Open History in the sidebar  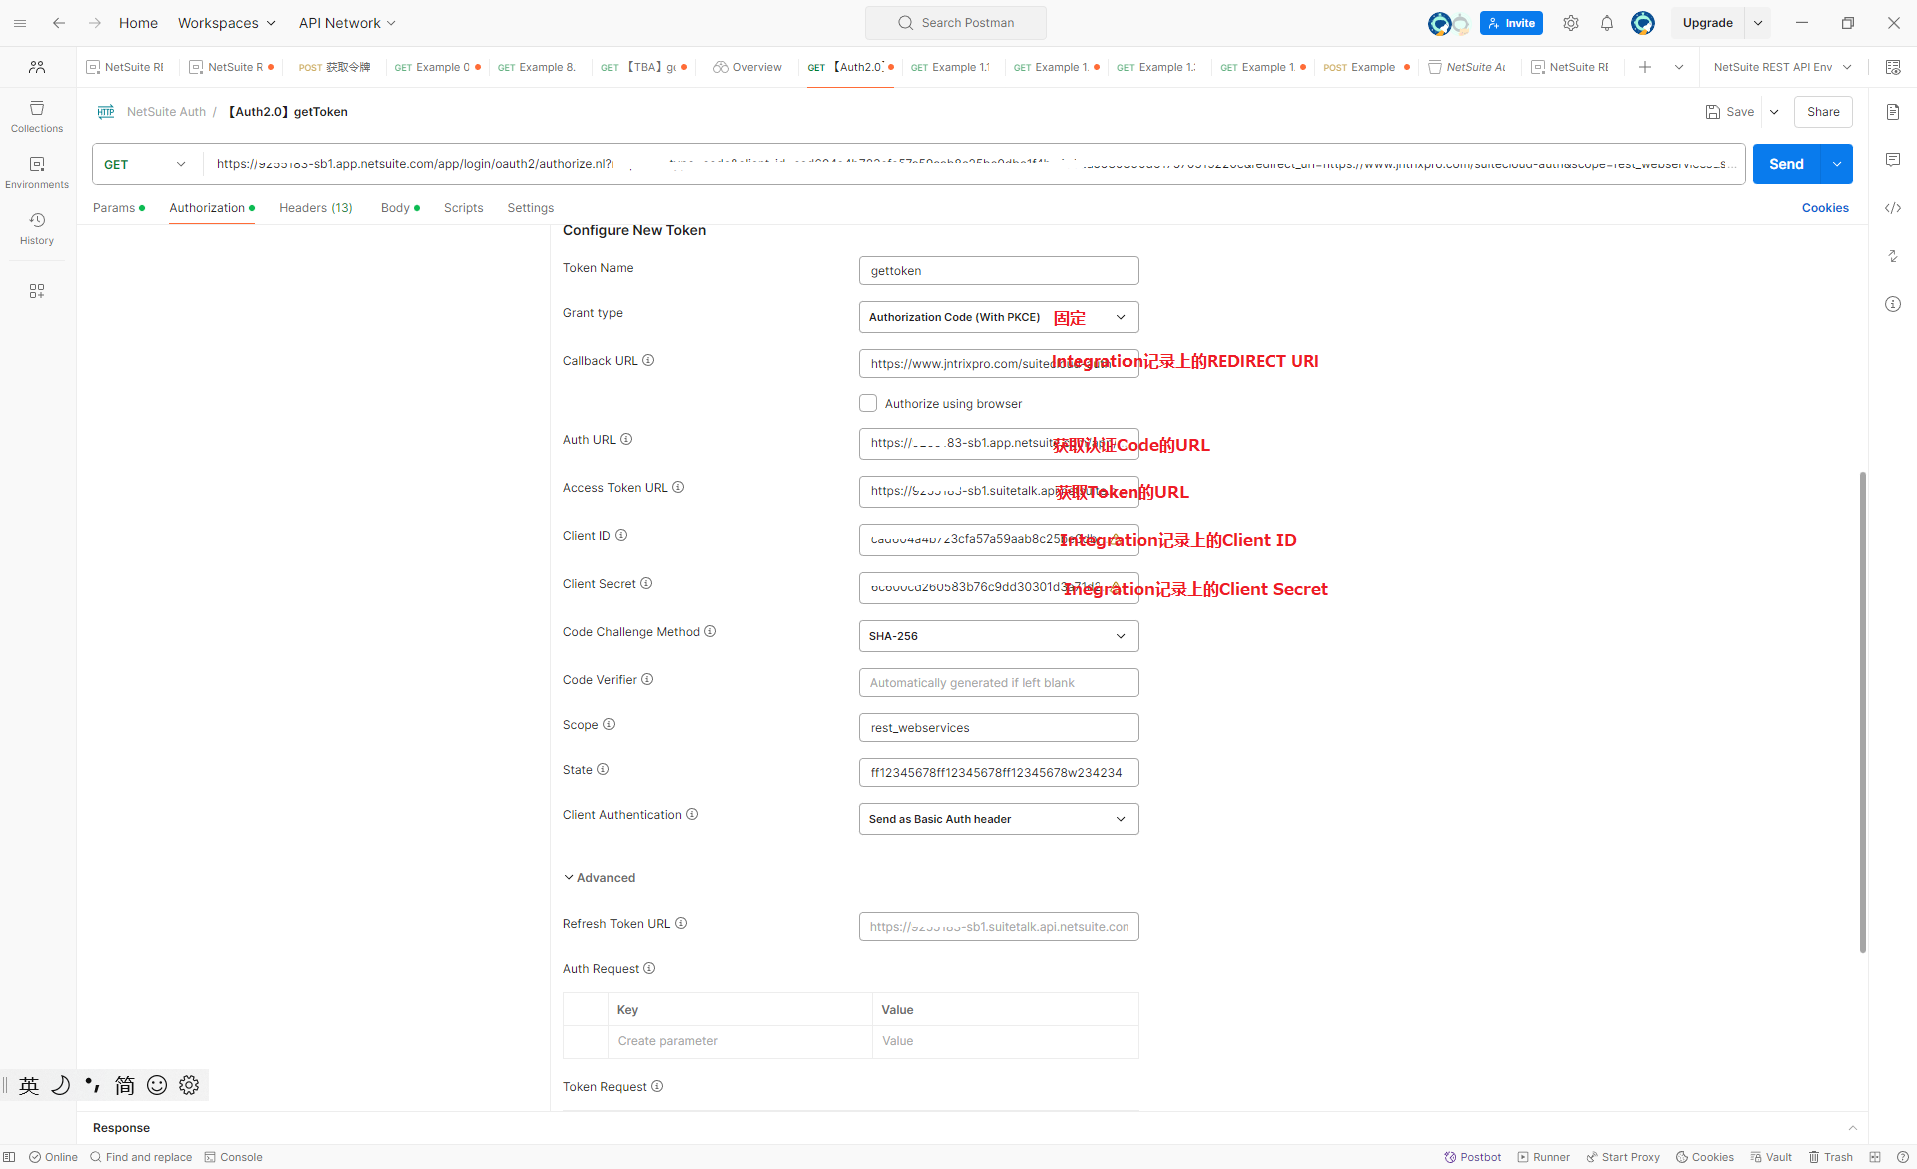point(37,228)
